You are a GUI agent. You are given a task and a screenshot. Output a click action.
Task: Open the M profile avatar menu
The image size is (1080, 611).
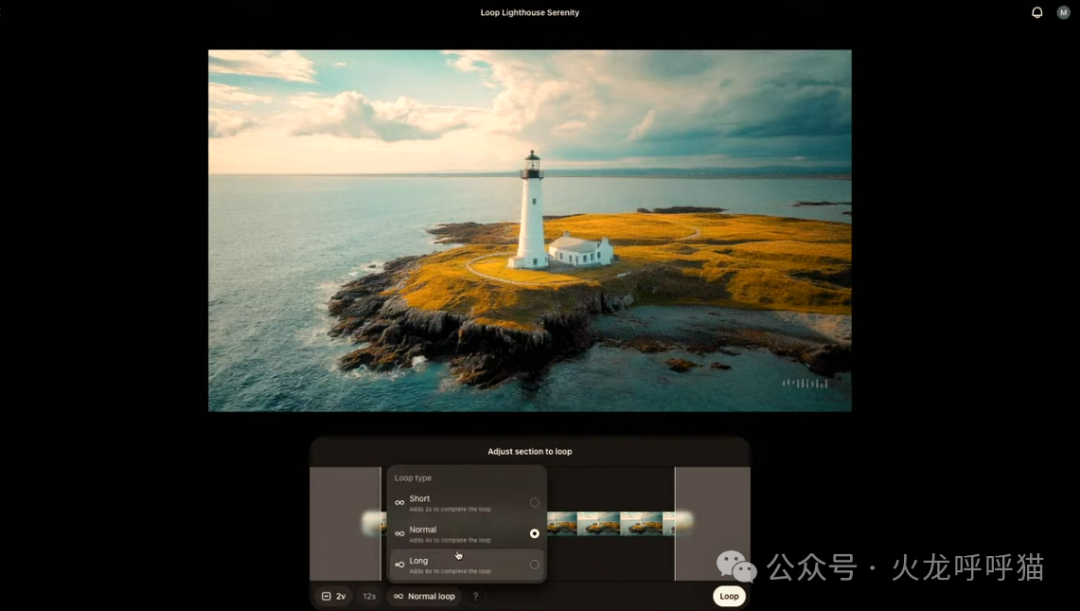1063,12
